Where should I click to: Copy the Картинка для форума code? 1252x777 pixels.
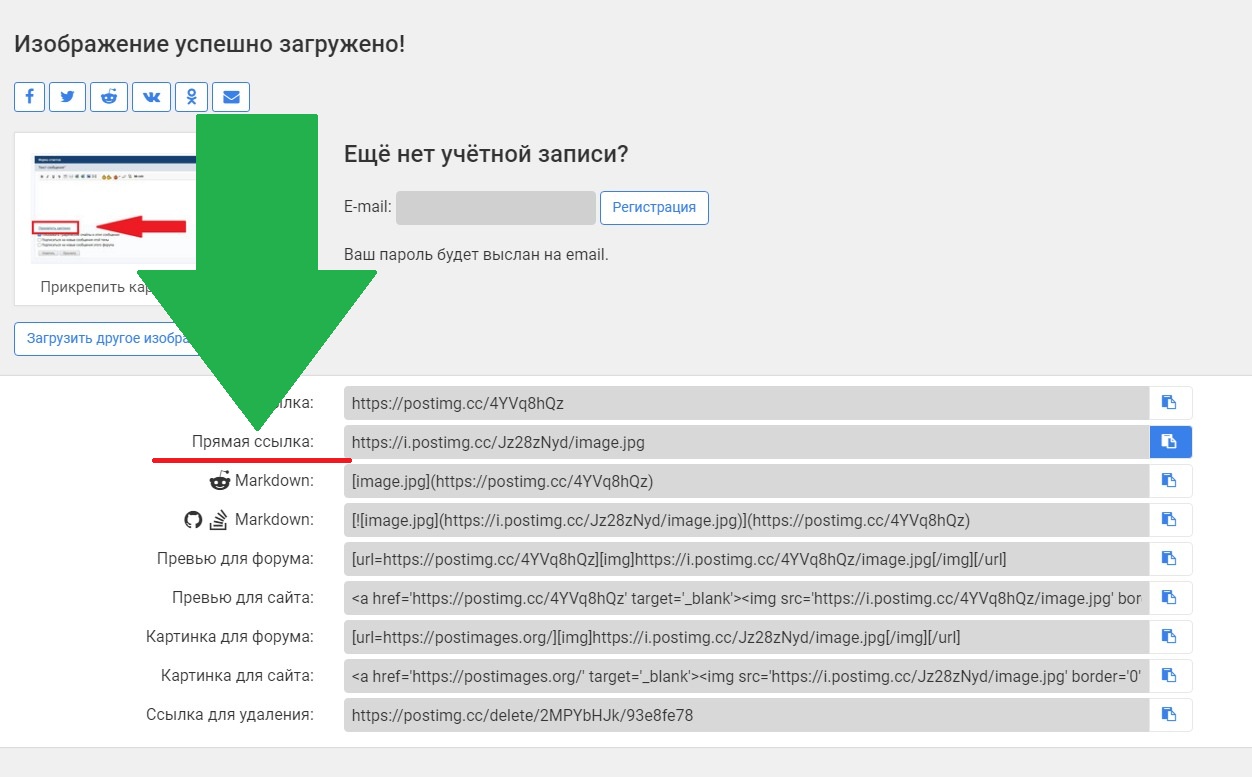(x=1170, y=637)
